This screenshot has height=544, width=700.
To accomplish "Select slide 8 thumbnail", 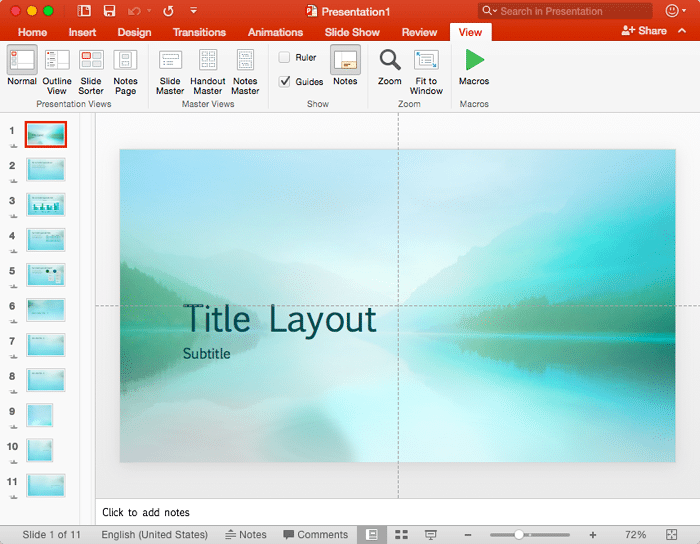I will (x=46, y=380).
